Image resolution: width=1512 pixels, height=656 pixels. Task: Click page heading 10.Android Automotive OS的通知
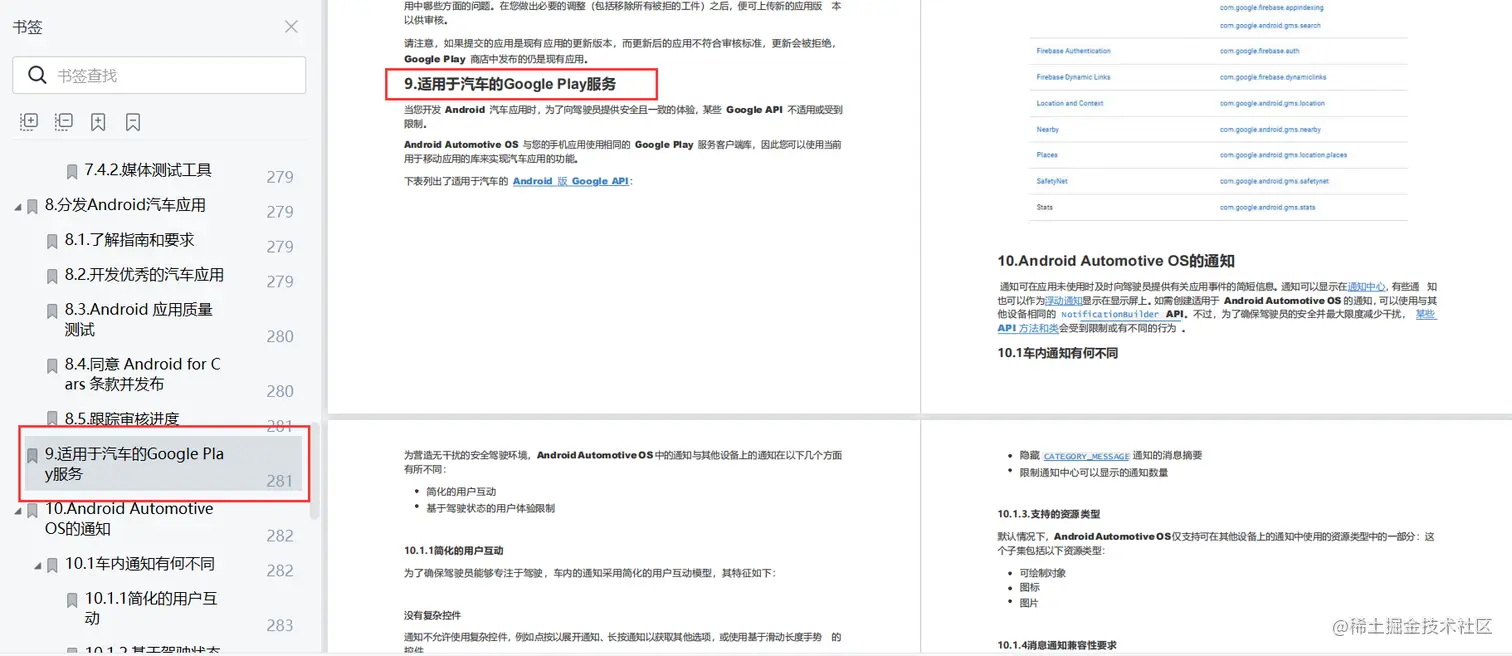pyautogui.click(x=1116, y=261)
